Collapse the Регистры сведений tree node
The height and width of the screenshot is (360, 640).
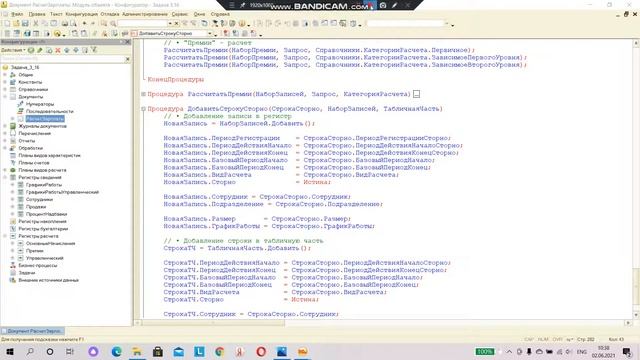point(5,178)
